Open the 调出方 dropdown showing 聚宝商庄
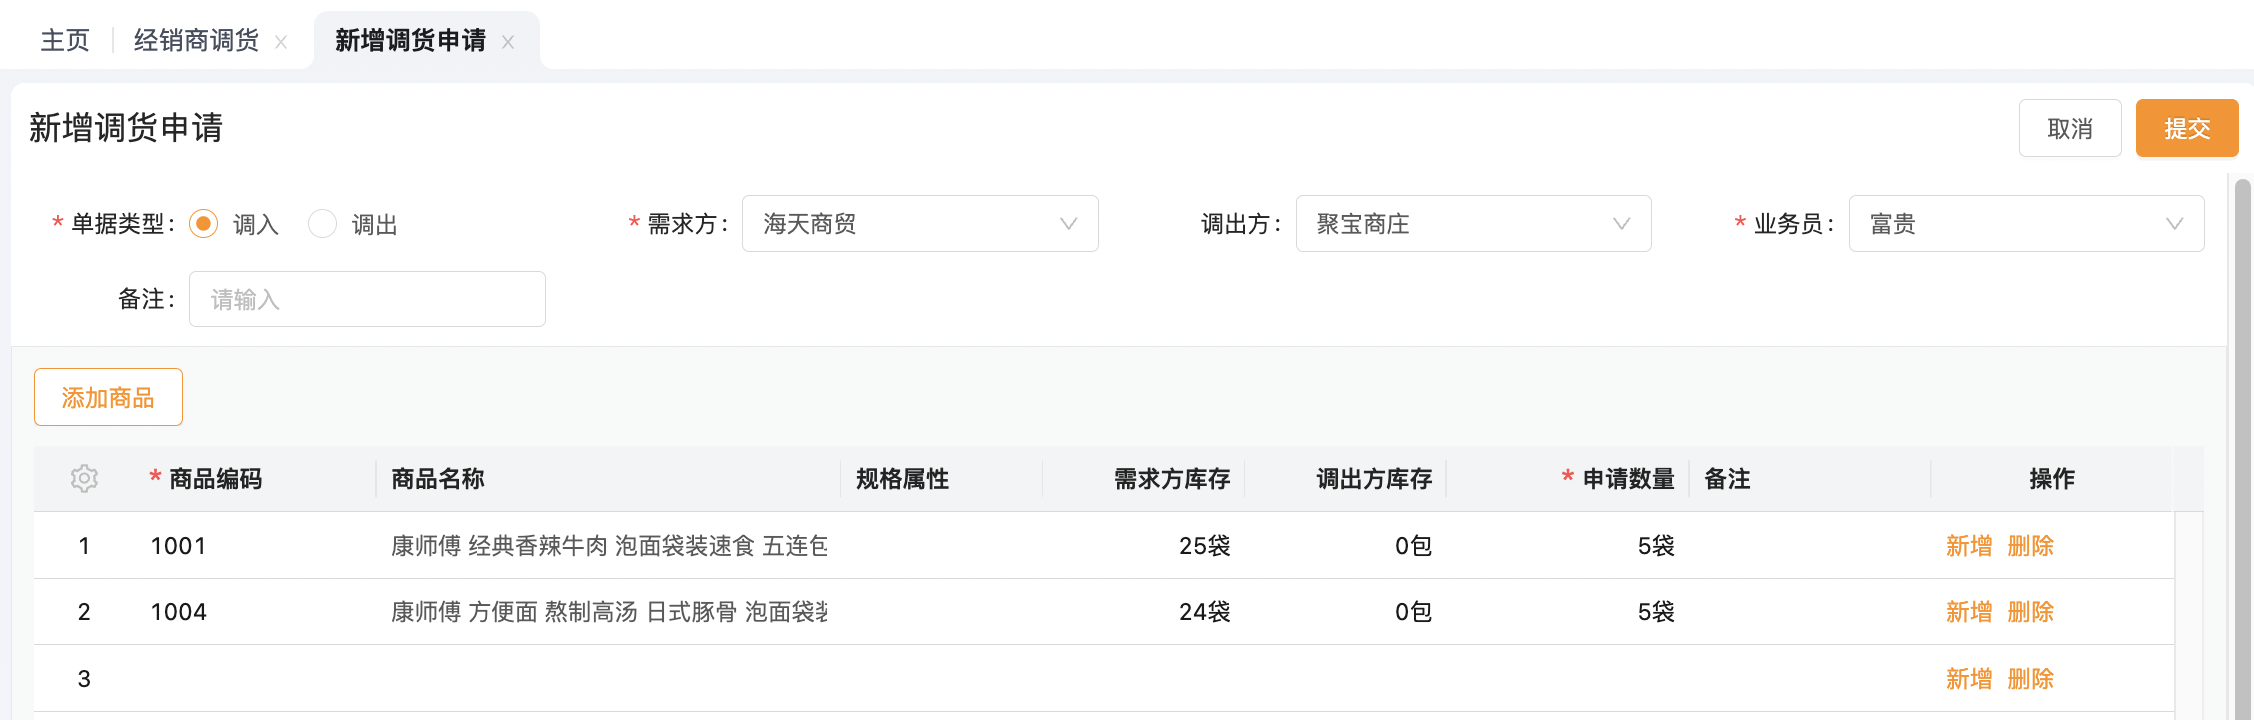This screenshot has height=720, width=2254. click(x=1472, y=224)
